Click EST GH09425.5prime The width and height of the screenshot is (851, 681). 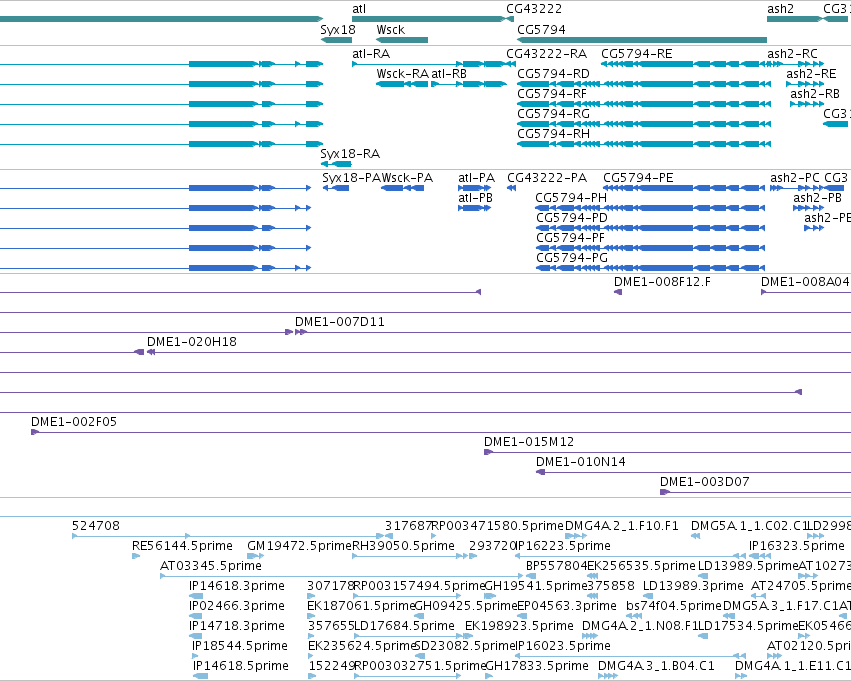(466, 606)
